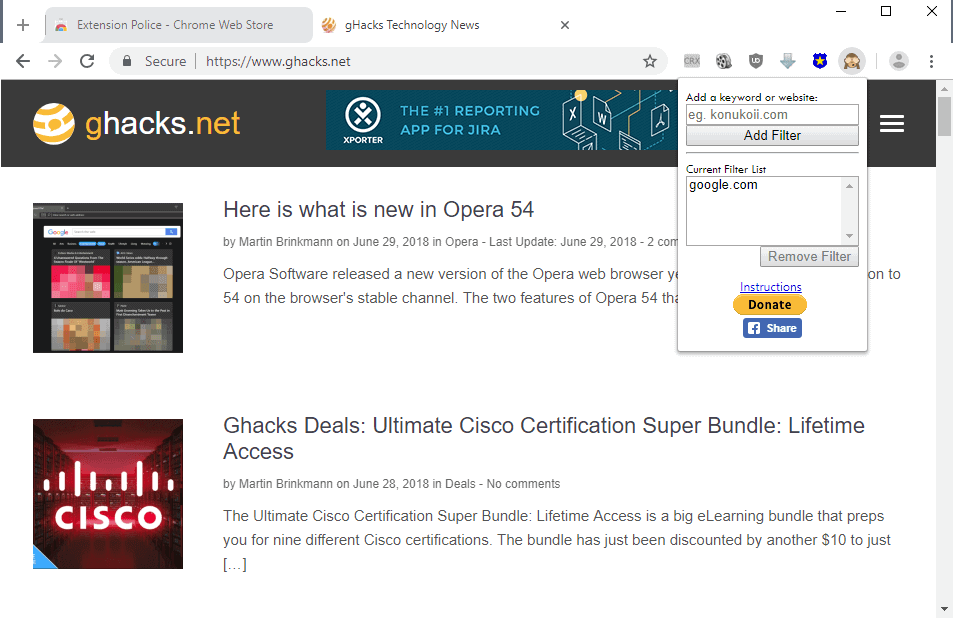953x618 pixels.
Task: Click the yellow Donate button
Action: 769,304
